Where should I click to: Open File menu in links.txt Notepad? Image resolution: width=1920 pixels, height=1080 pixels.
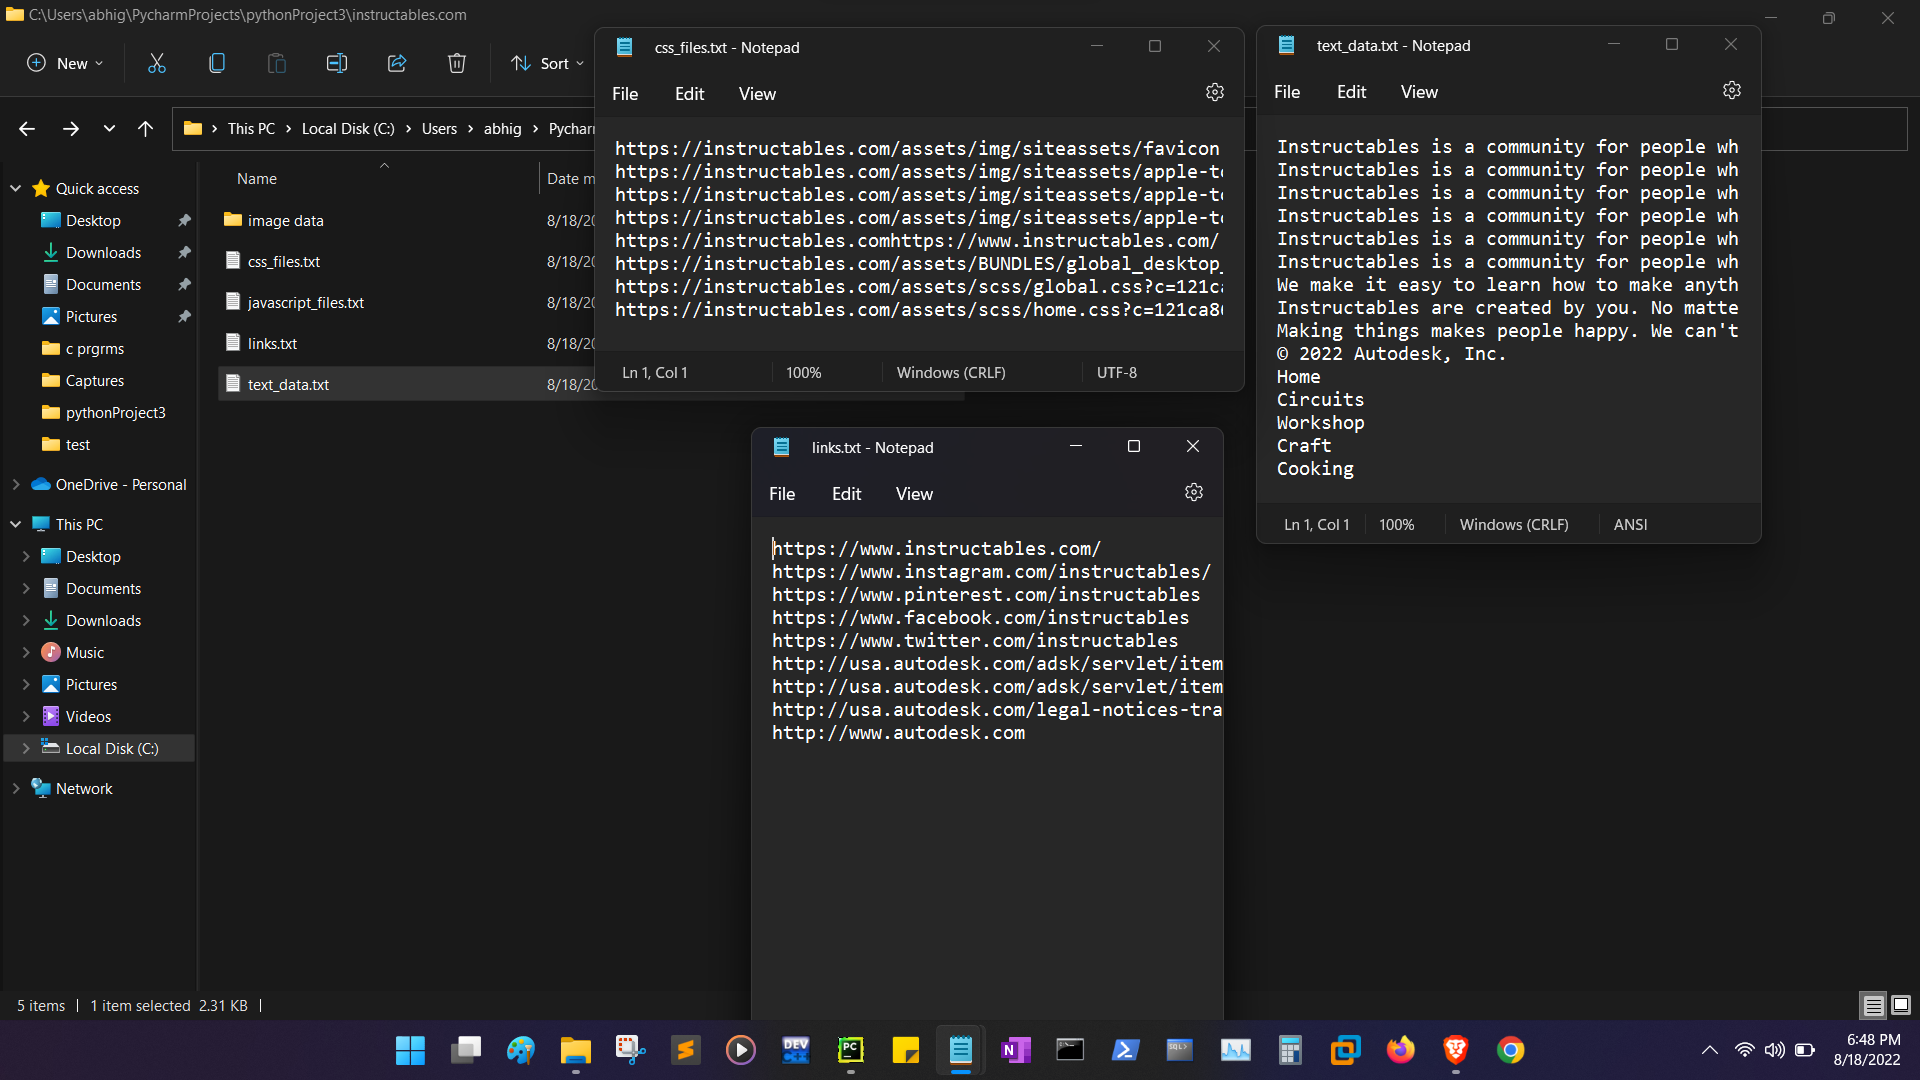point(782,494)
